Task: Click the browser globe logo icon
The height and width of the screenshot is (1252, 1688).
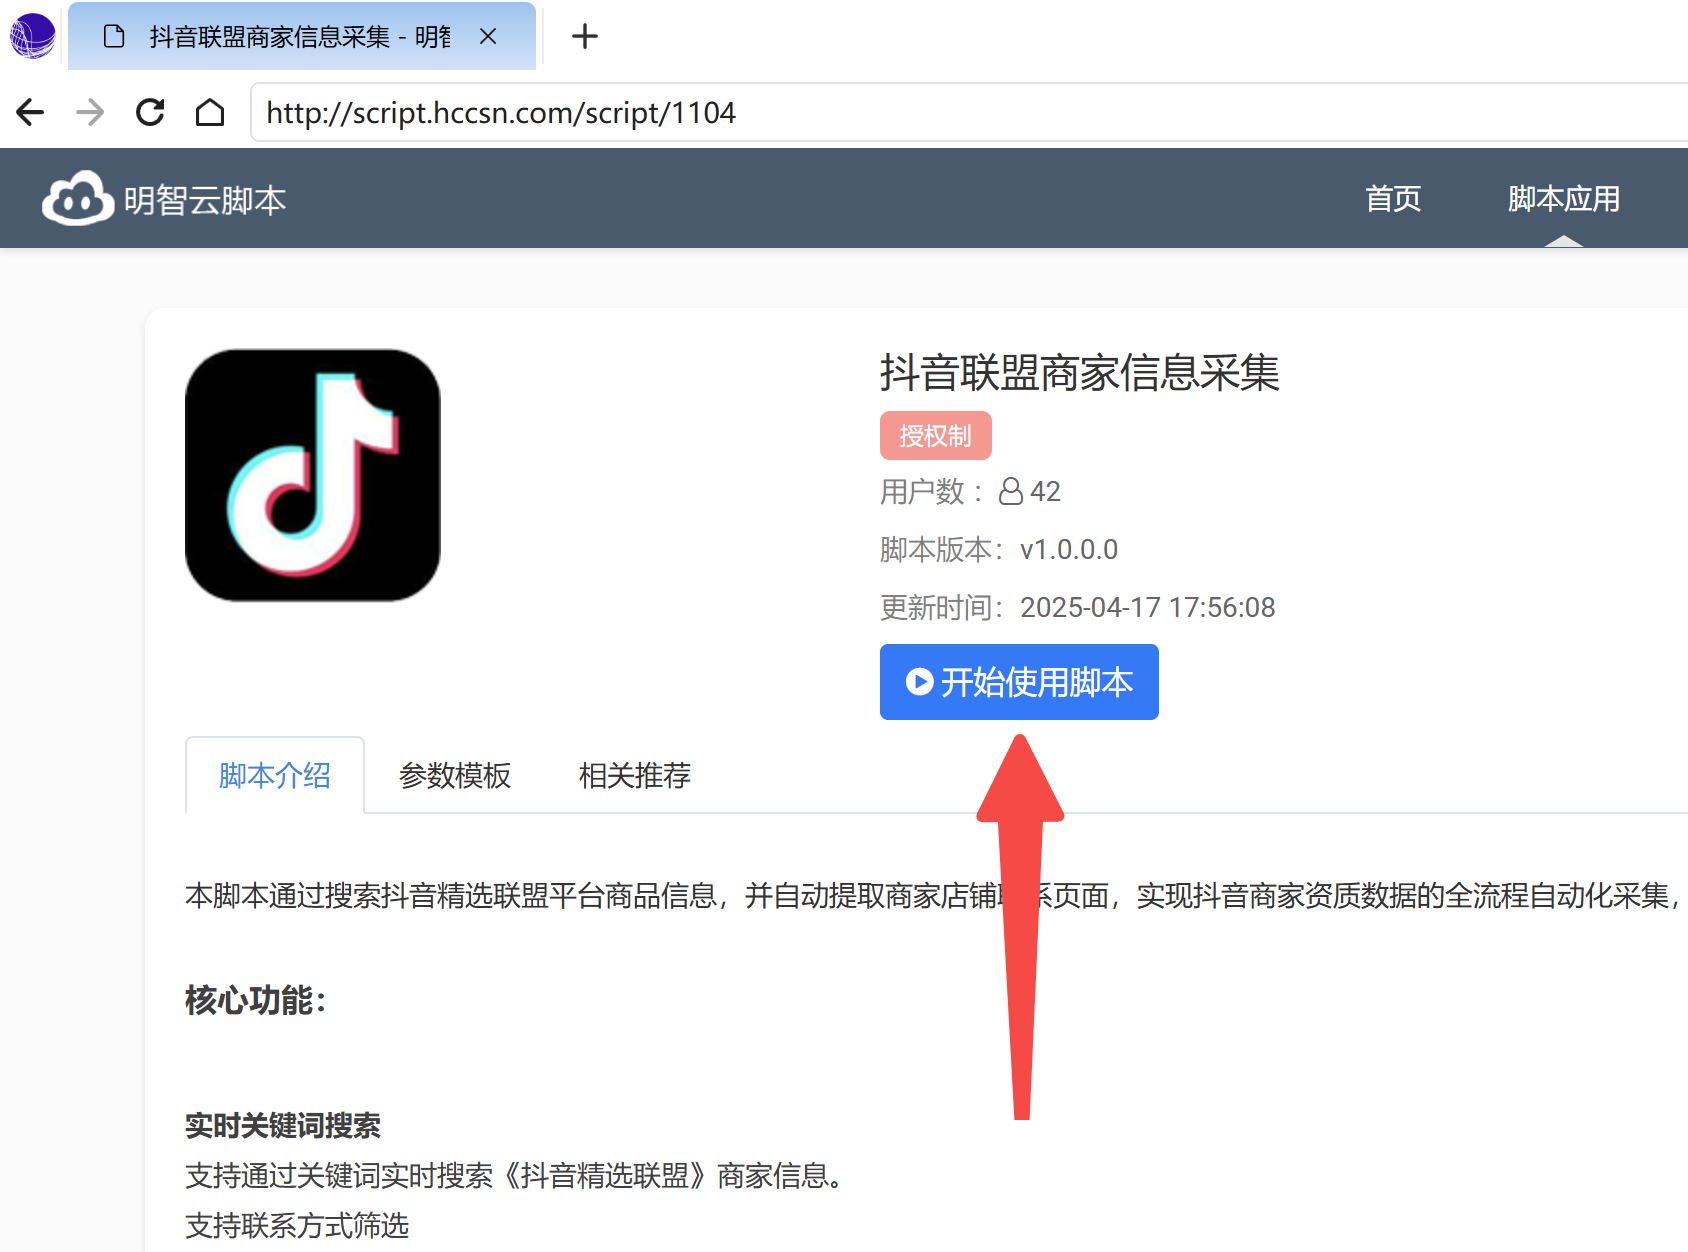Action: pos(33,36)
